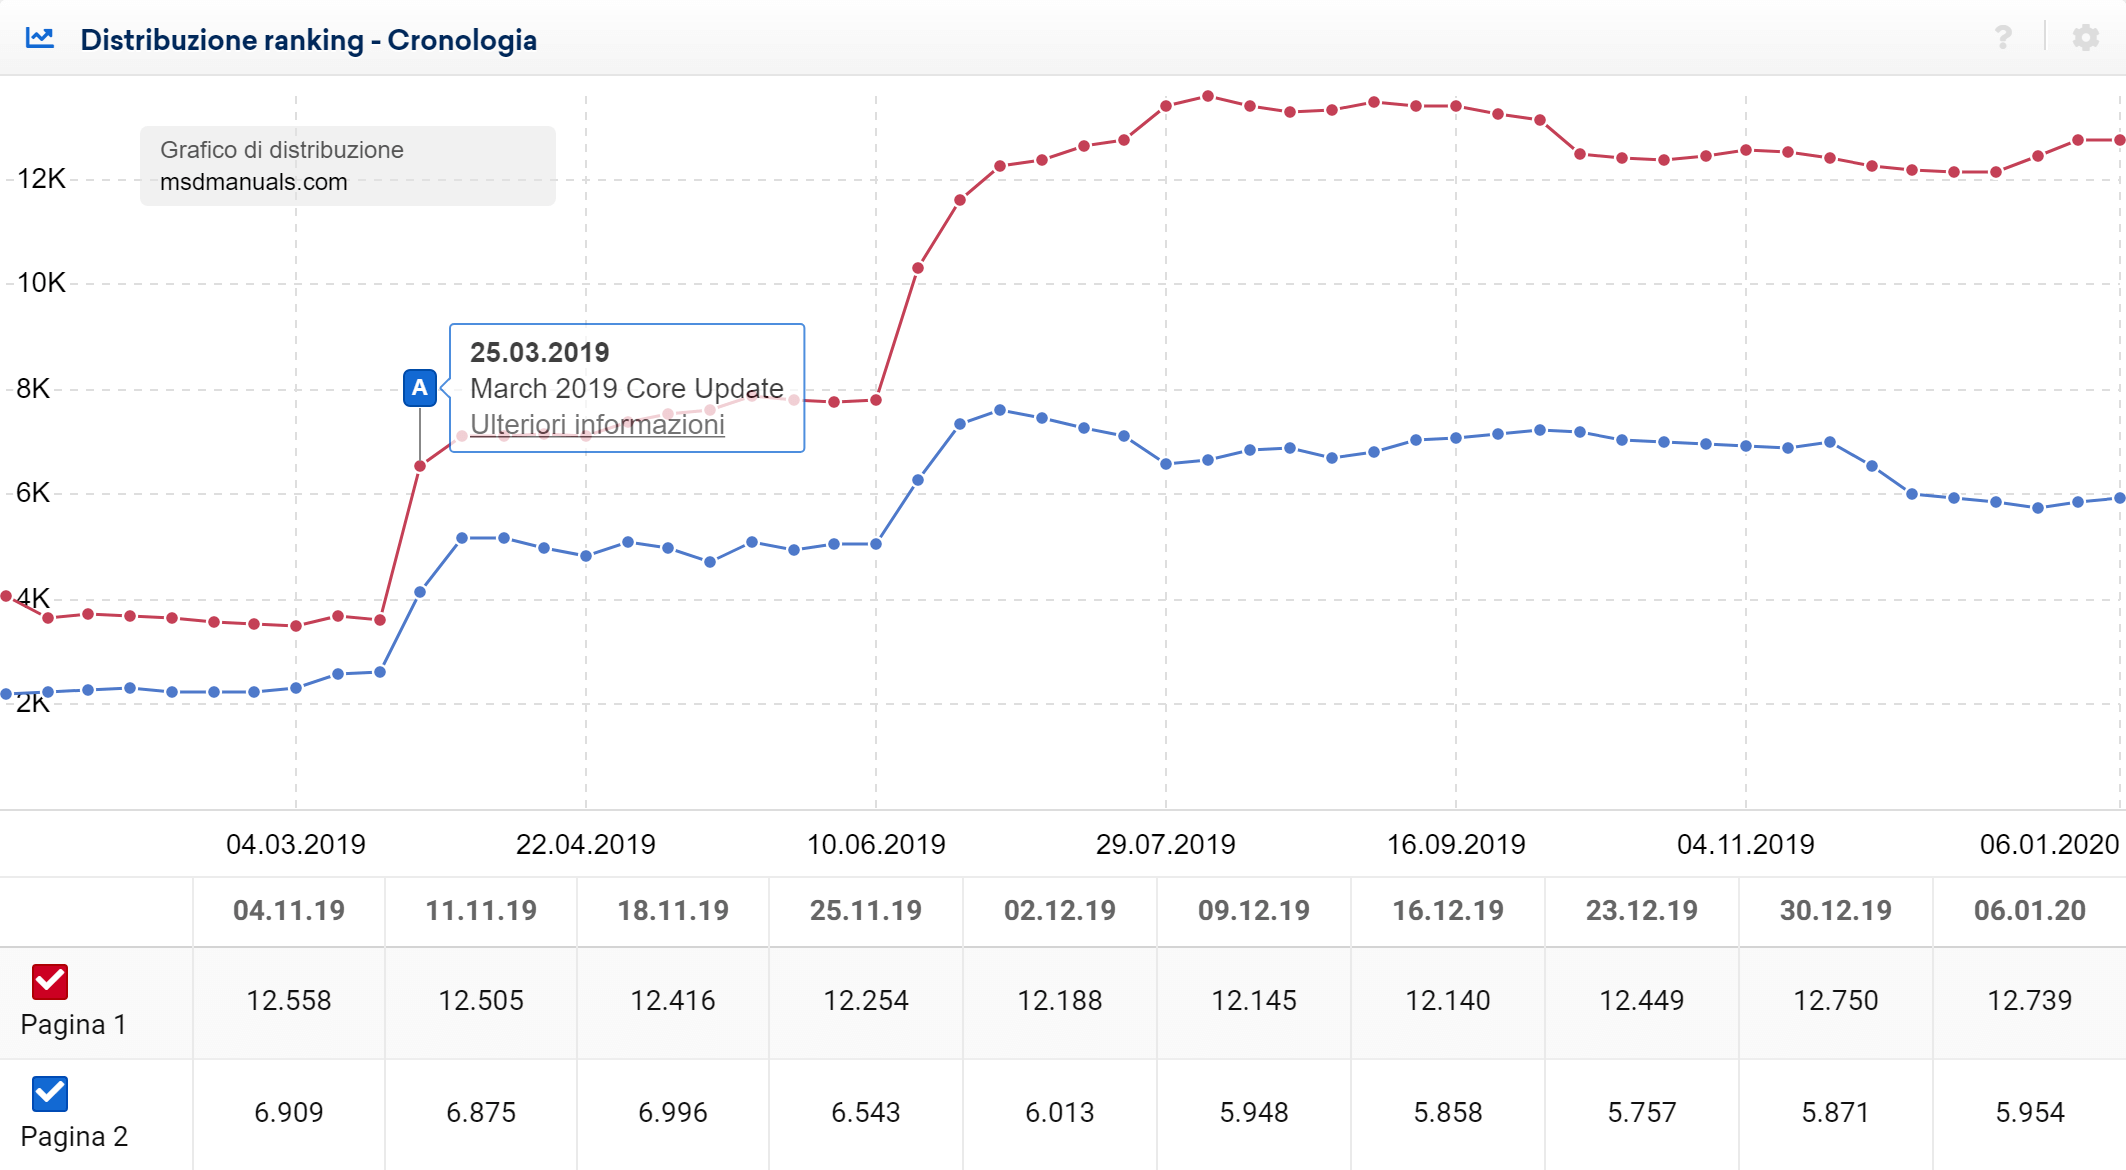Select the Pagina 1 value 12.558
Image resolution: width=2126 pixels, height=1170 pixels.
tap(289, 1000)
